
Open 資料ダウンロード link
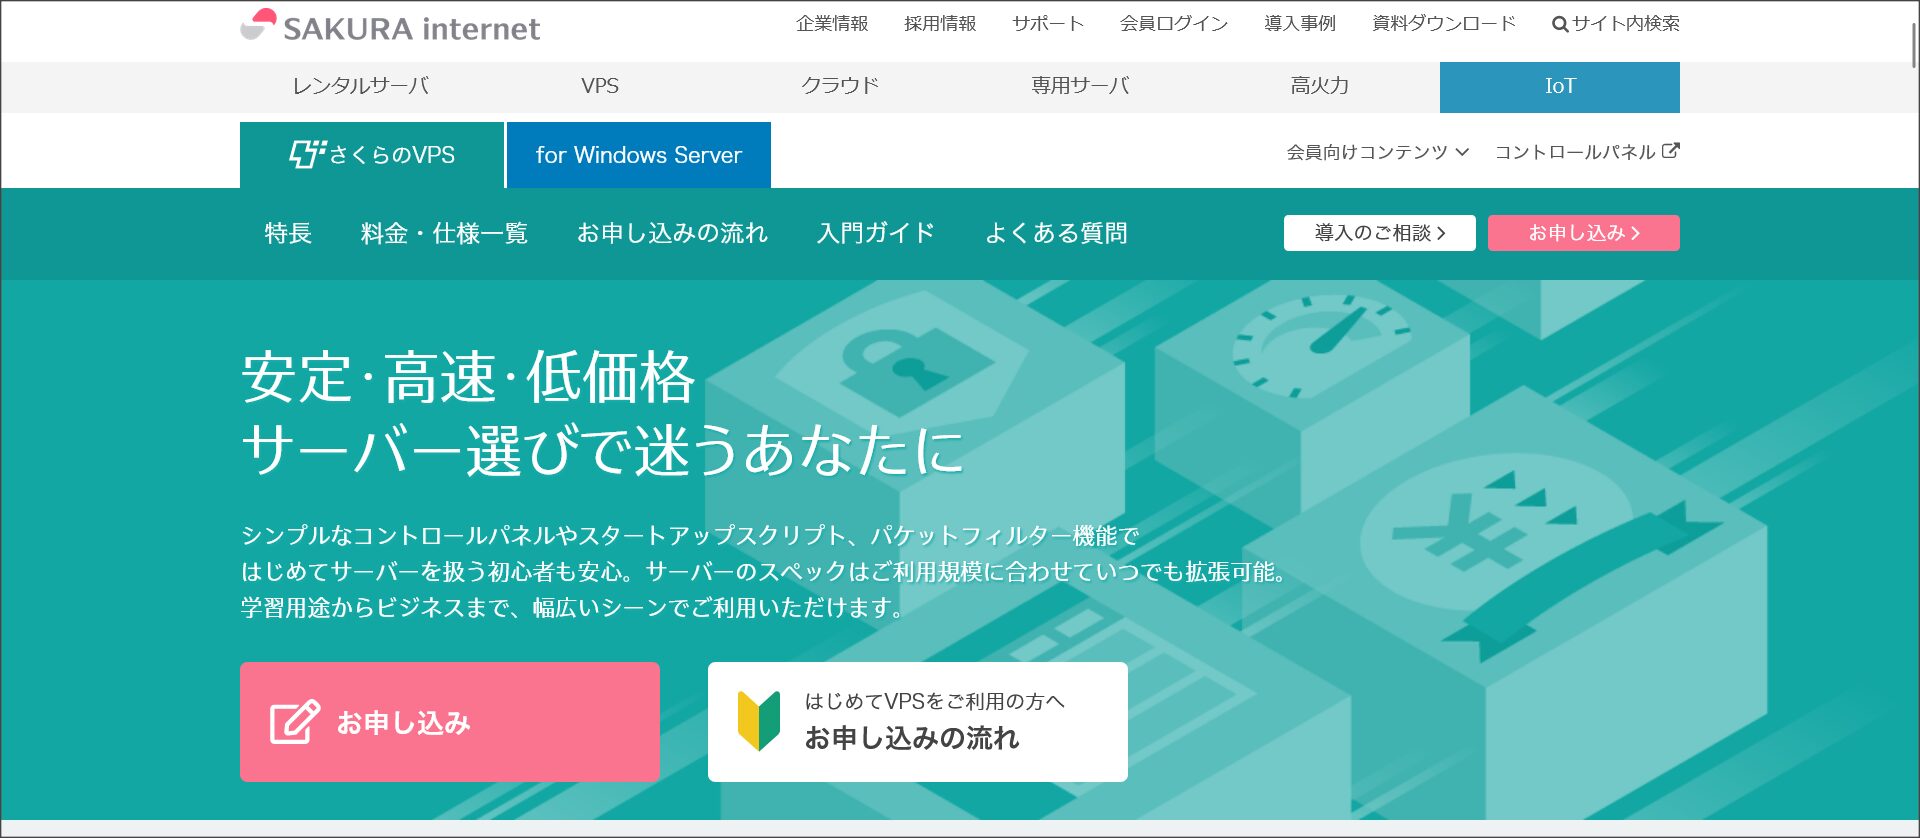pyautogui.click(x=1444, y=23)
